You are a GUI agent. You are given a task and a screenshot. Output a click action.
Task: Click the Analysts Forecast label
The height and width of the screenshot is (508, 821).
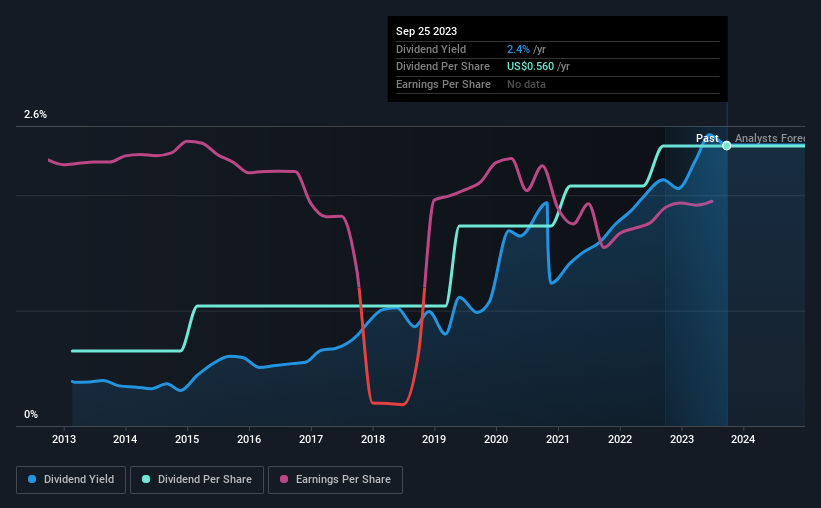tap(770, 138)
